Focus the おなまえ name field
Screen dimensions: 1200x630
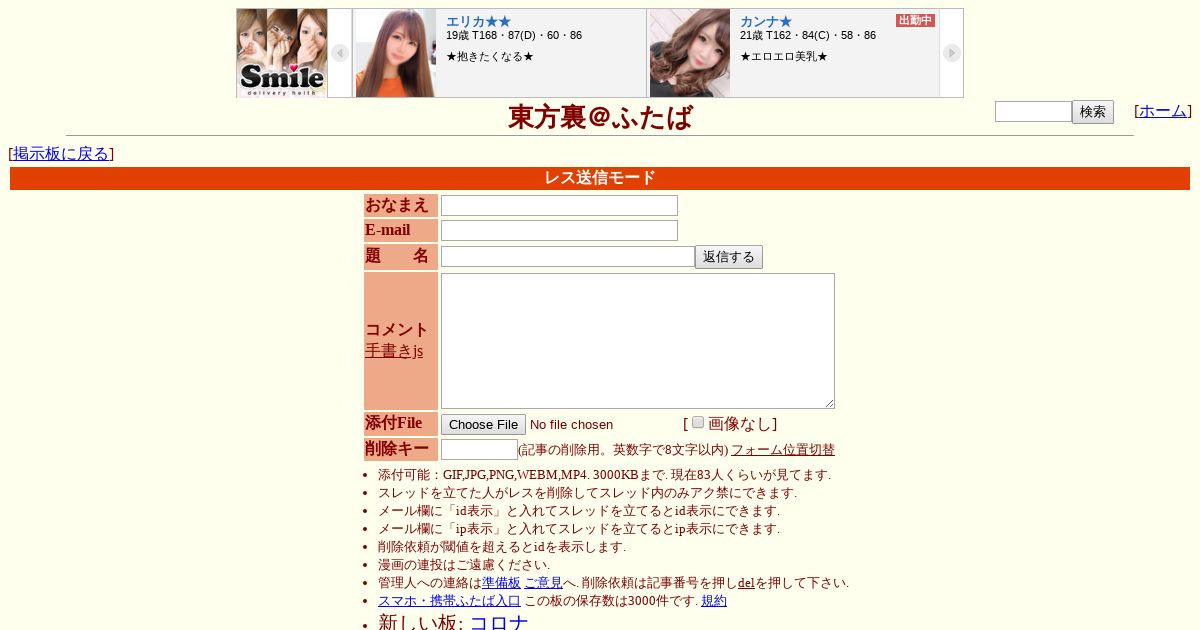[x=559, y=205]
